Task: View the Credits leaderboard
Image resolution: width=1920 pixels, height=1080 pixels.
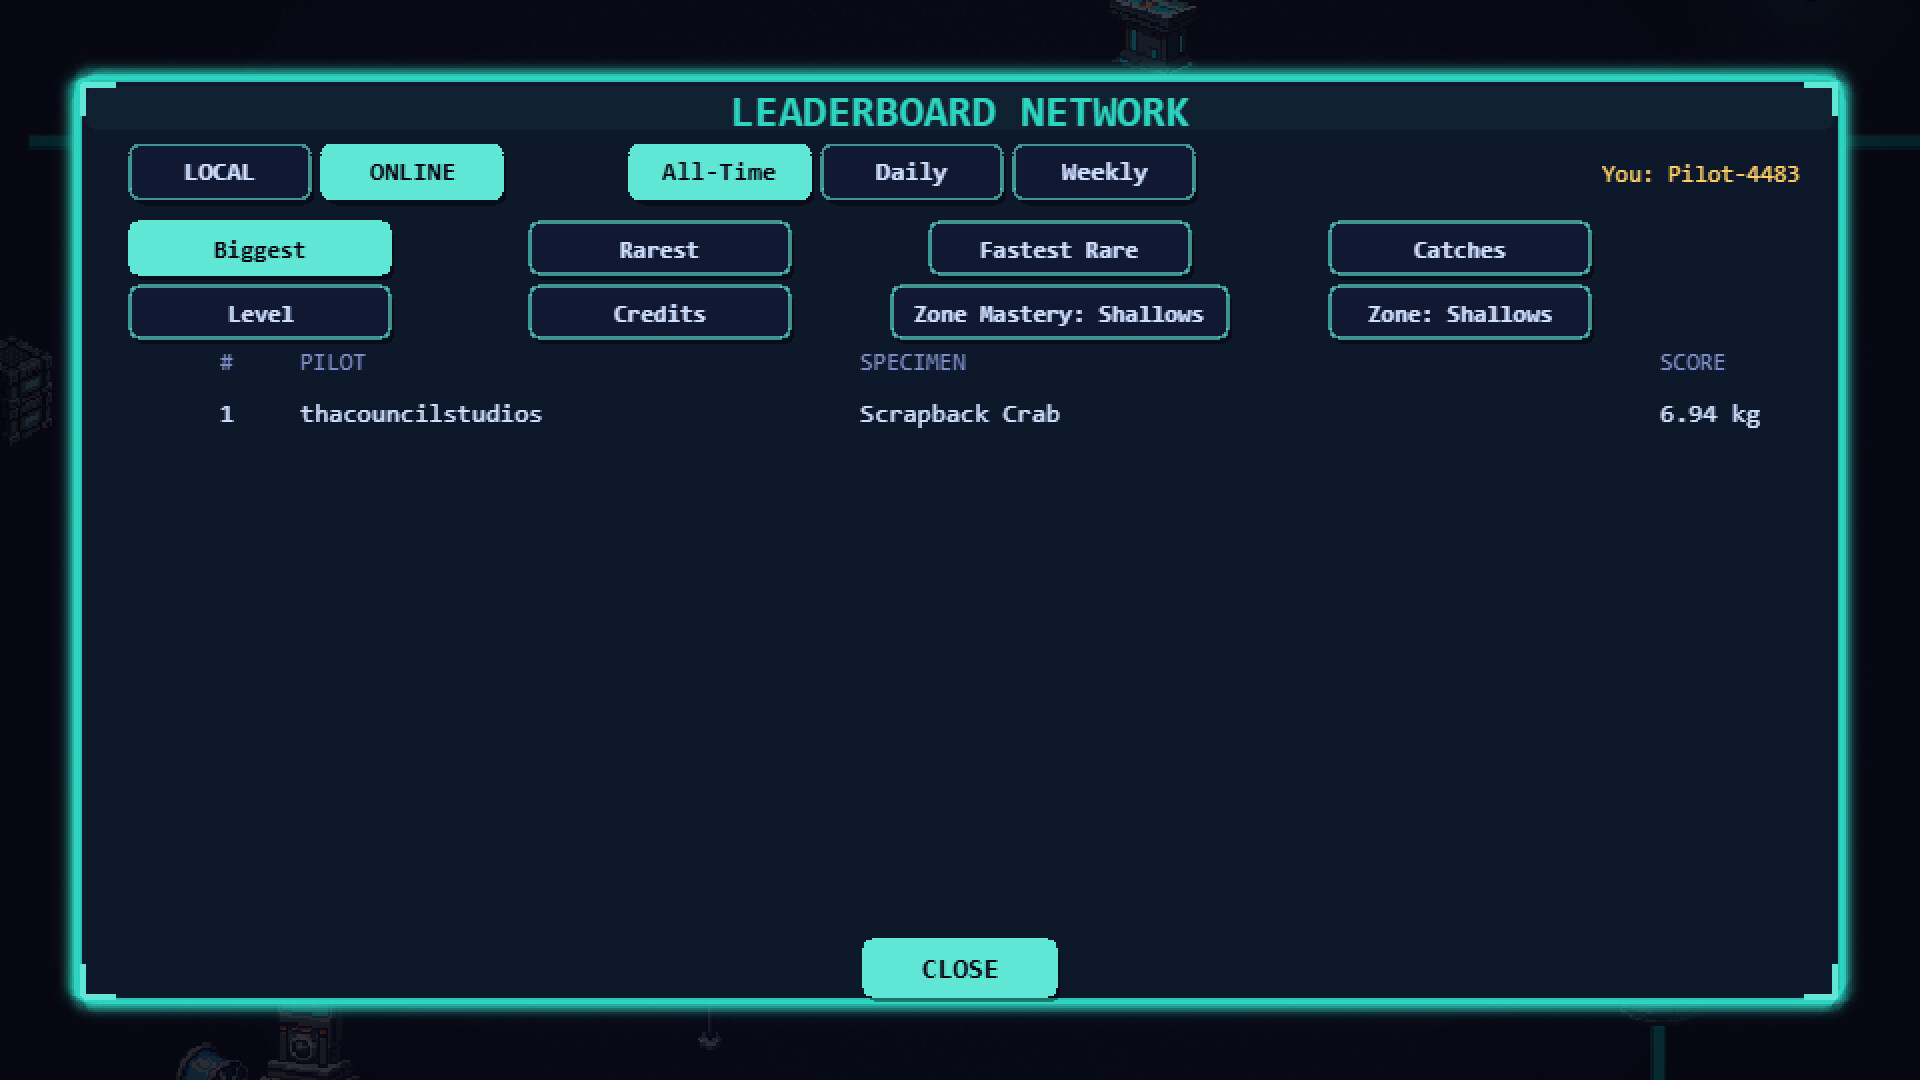Action: (660, 312)
